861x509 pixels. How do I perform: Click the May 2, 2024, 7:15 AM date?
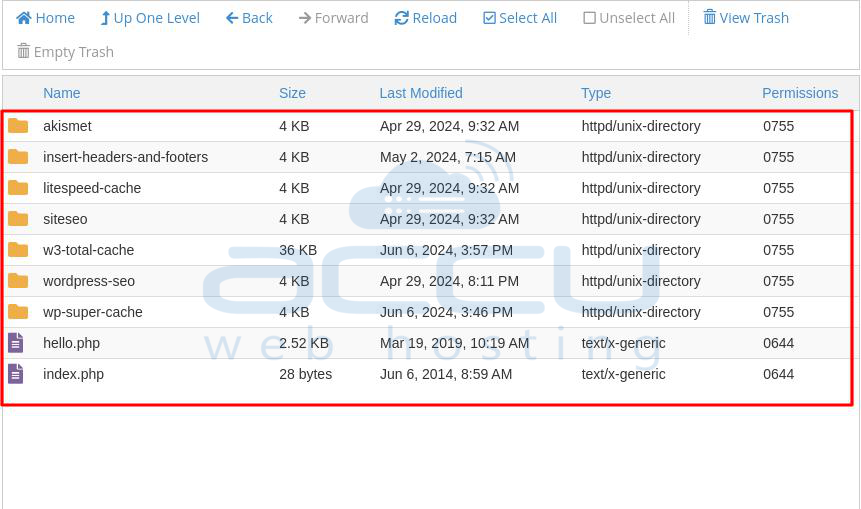(448, 157)
